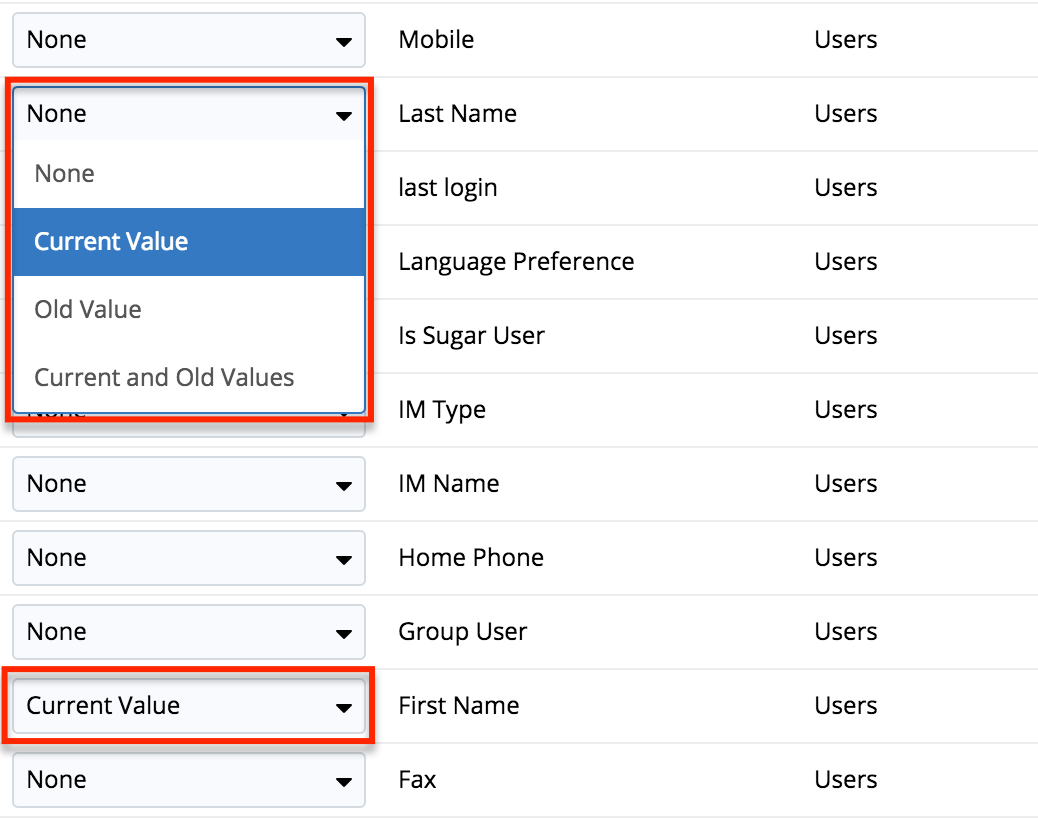Open the Fax field value dropdown
1038x820 pixels.
point(188,780)
